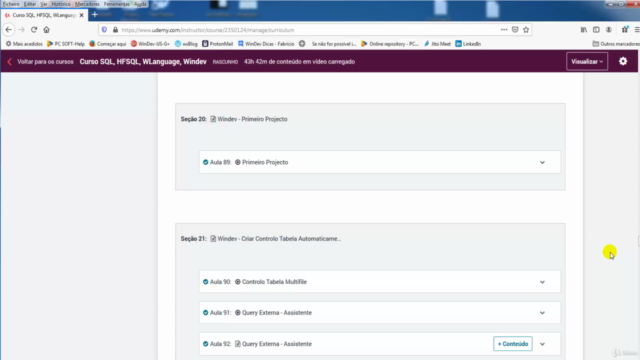Open the ProtonMail bookmark
Screen dimensions: 640x360
(217, 44)
